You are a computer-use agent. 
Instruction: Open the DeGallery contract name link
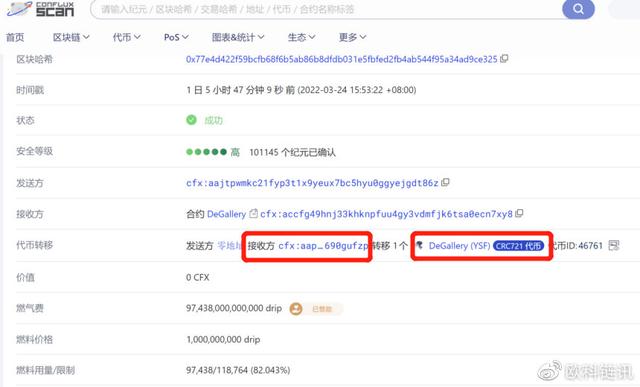tap(227, 214)
